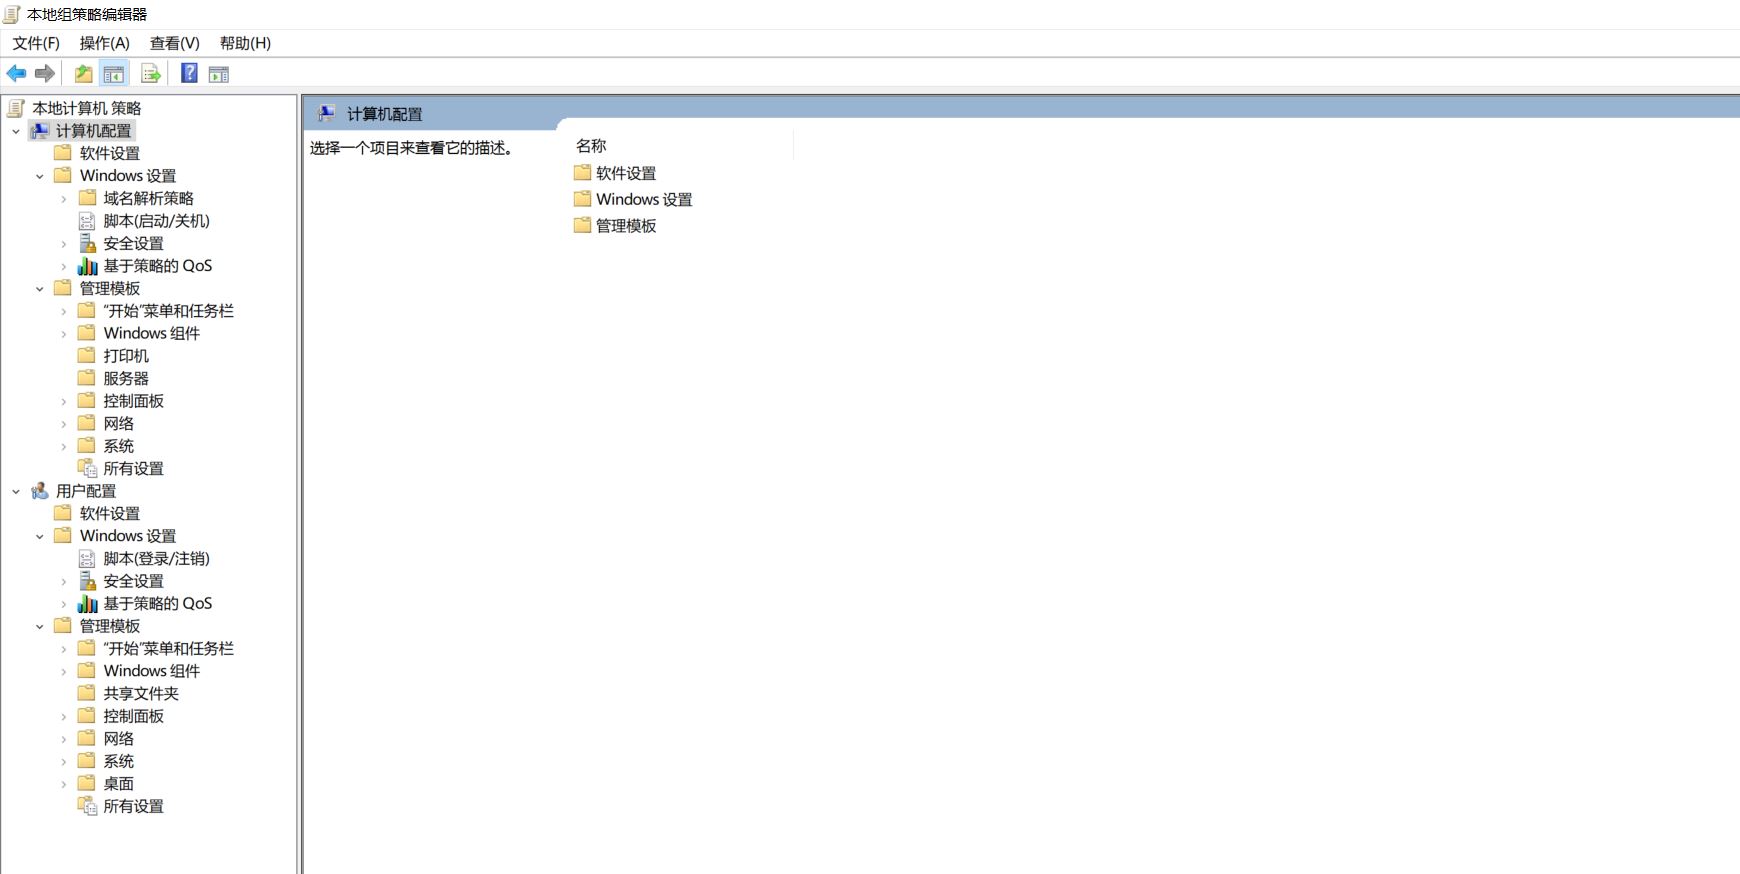
Task: Click the Back arrow in the toolbar
Action: coord(16,73)
